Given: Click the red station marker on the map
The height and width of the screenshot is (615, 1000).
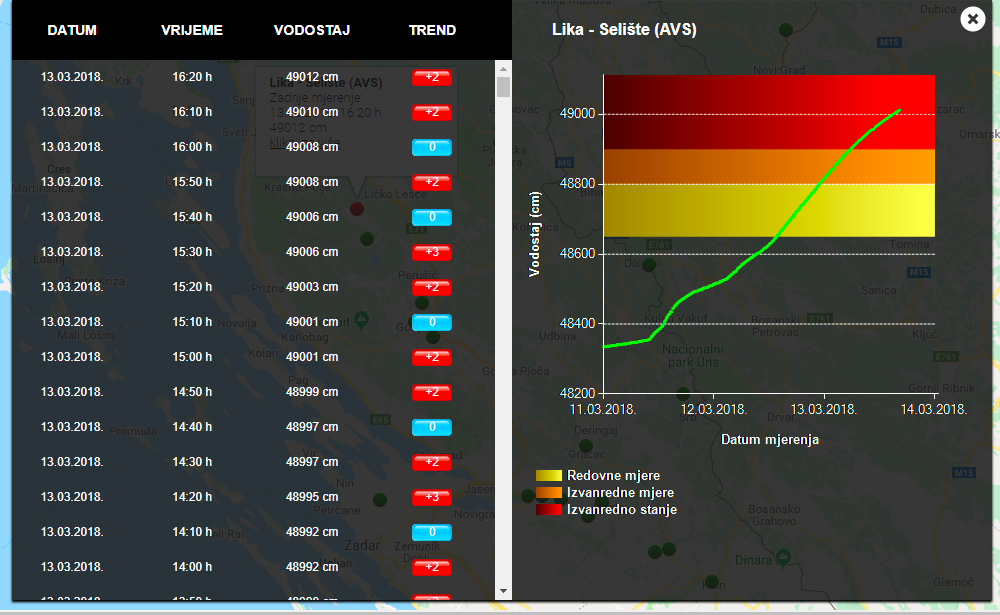Looking at the screenshot, I should tap(357, 209).
